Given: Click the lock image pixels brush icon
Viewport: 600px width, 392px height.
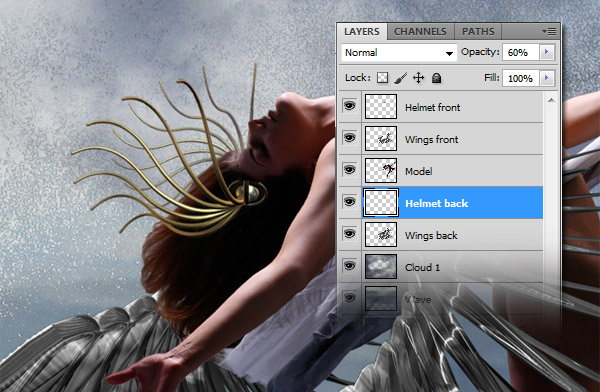Looking at the screenshot, I should point(400,78).
